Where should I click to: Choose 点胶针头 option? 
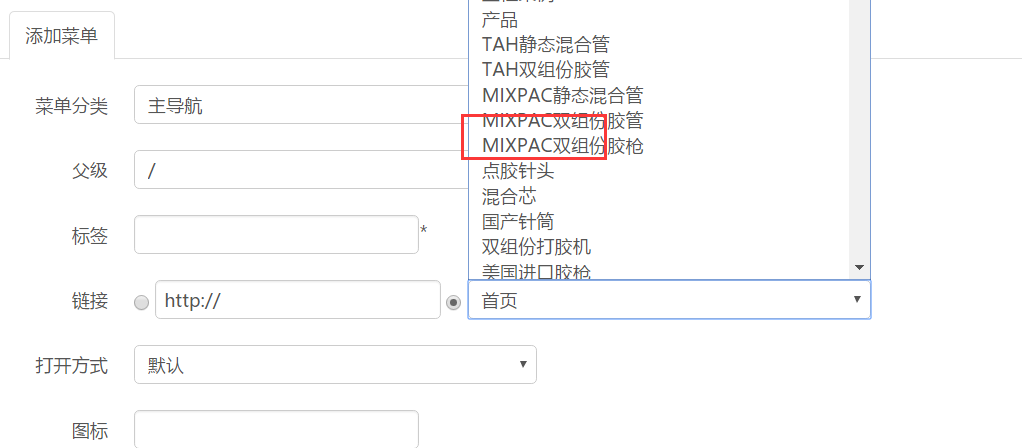tap(658, 171)
